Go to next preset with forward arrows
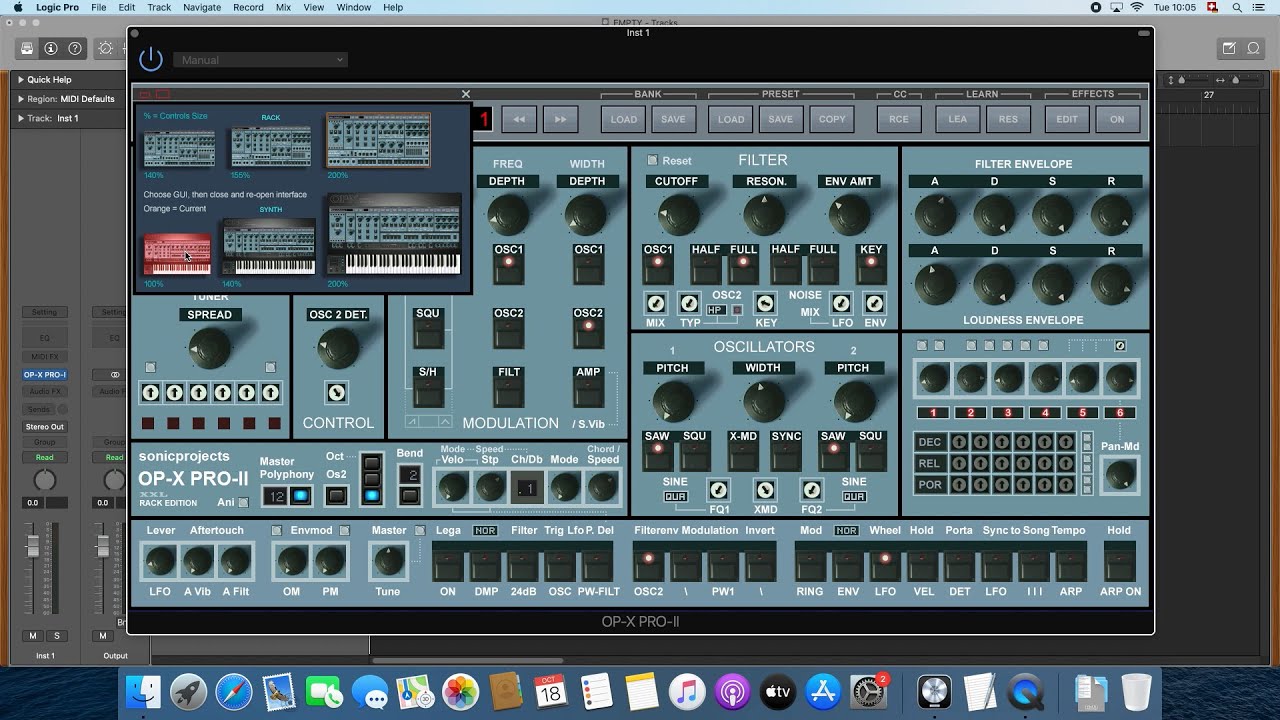Image resolution: width=1280 pixels, height=720 pixels. (561, 119)
